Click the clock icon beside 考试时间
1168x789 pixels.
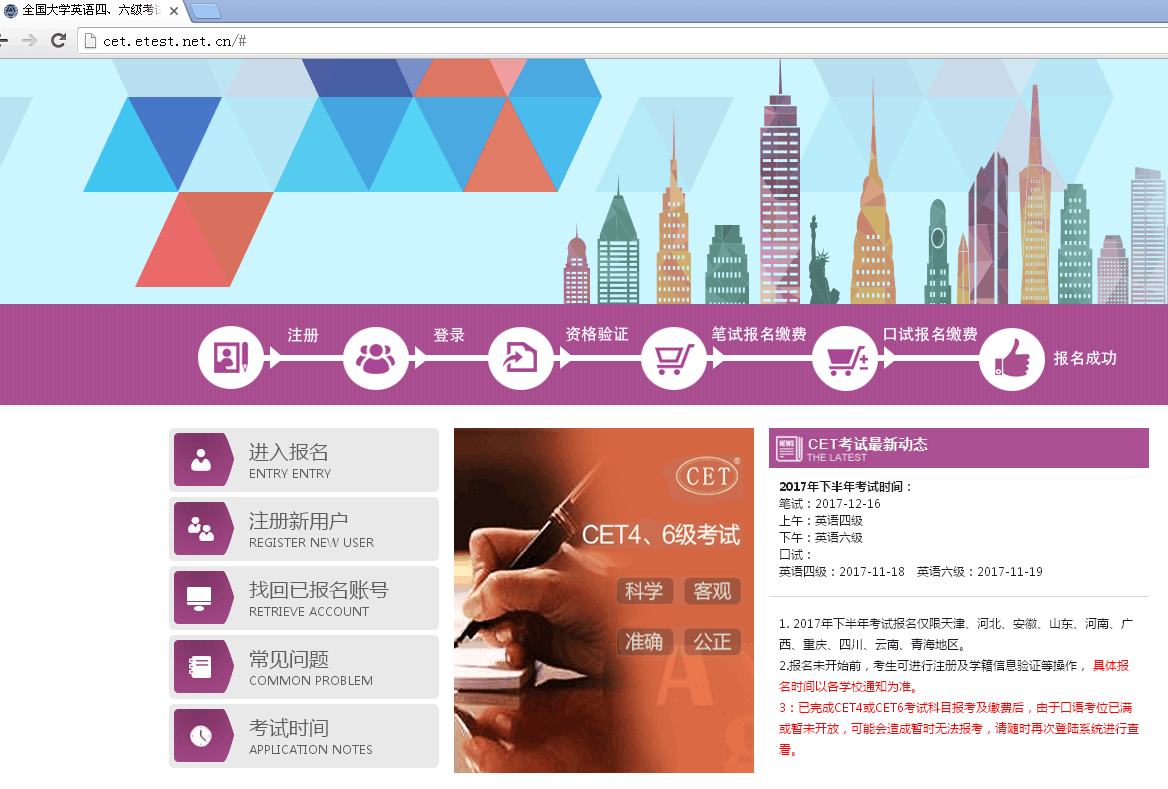200,736
